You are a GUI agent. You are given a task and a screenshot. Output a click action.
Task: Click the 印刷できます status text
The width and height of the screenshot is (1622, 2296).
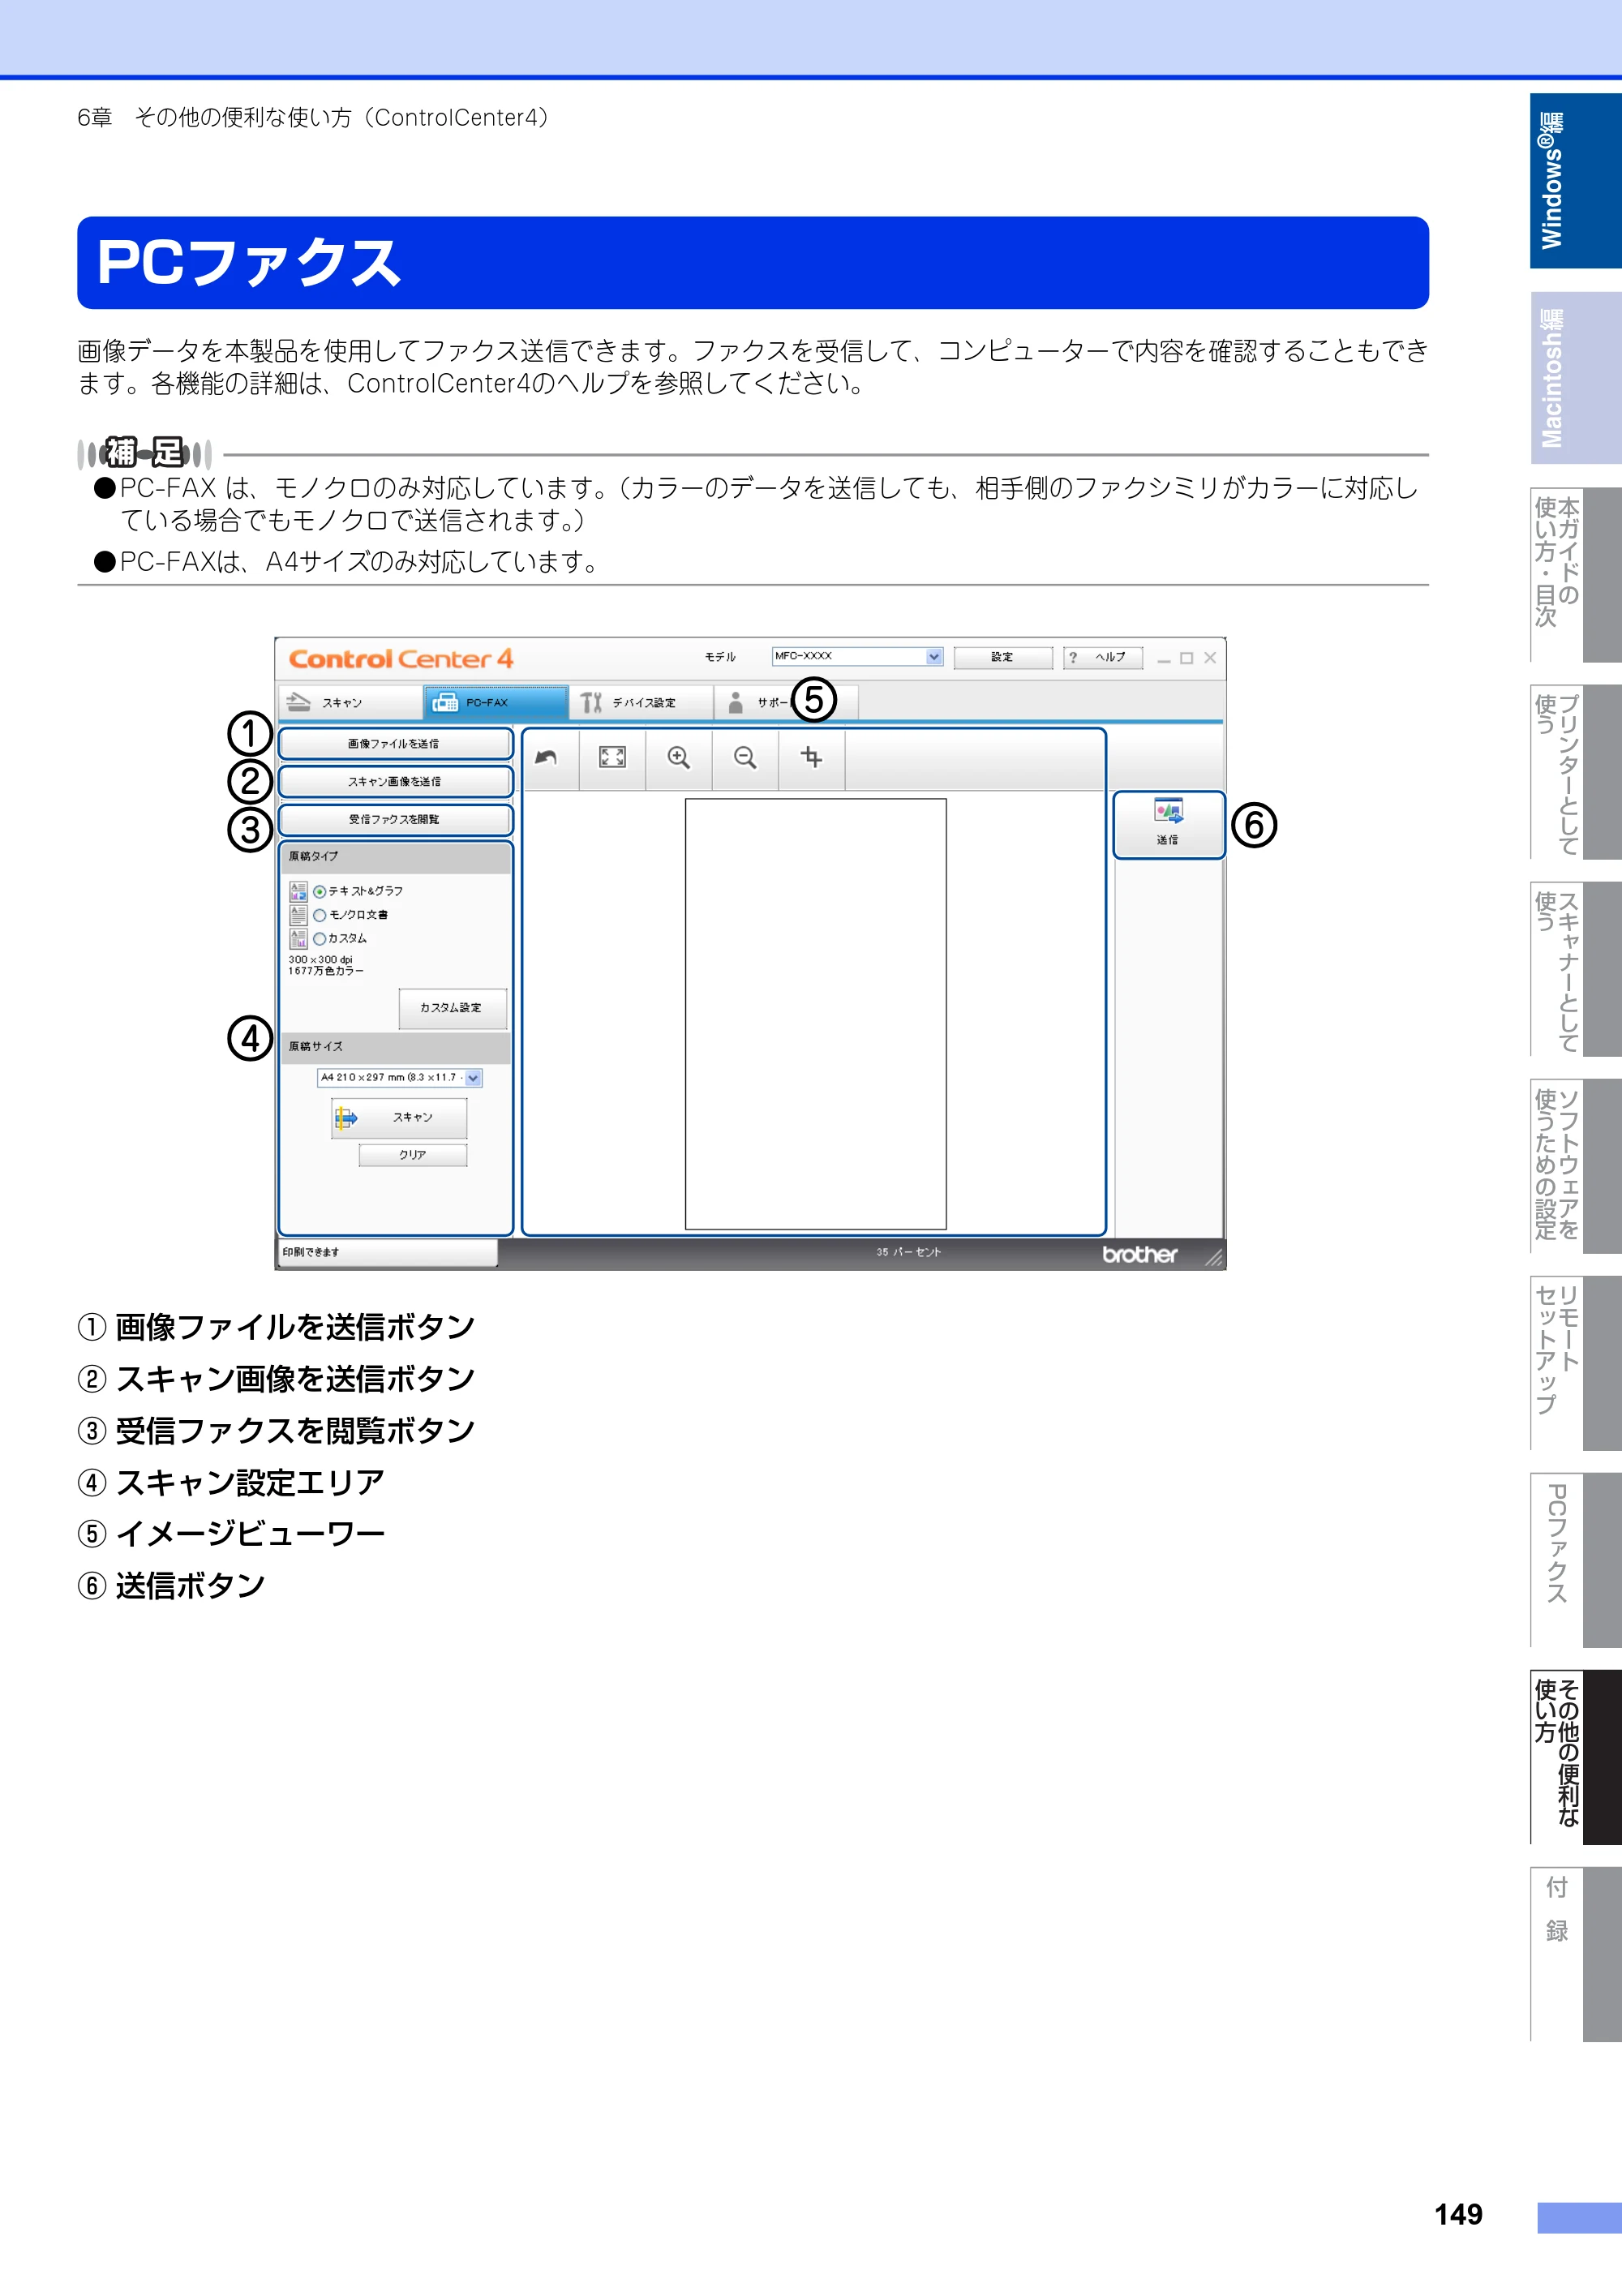pyautogui.click(x=311, y=1253)
